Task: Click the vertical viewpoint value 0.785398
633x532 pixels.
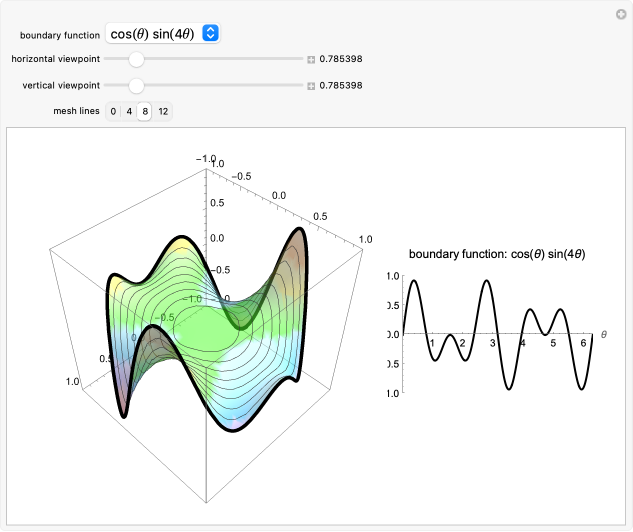Action: [340, 86]
